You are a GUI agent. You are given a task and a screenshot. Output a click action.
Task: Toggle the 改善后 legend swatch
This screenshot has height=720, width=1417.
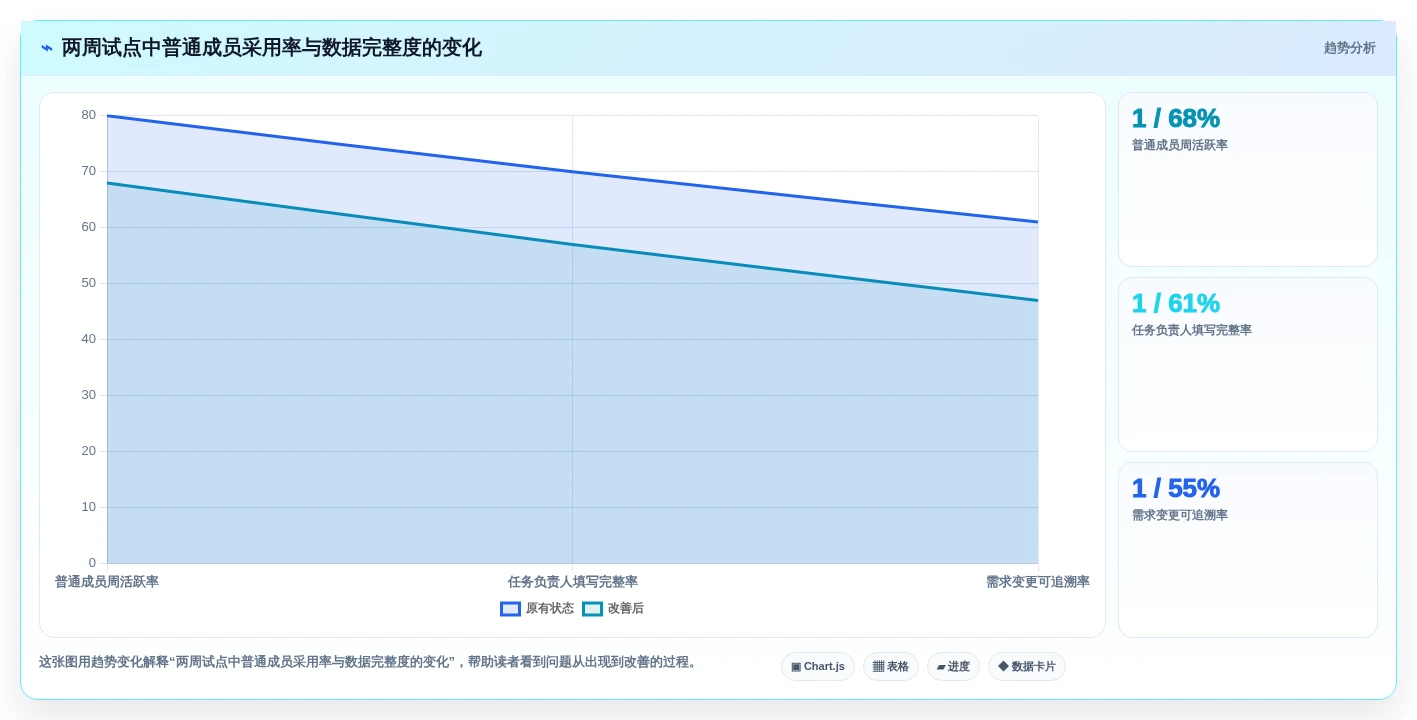coord(592,609)
